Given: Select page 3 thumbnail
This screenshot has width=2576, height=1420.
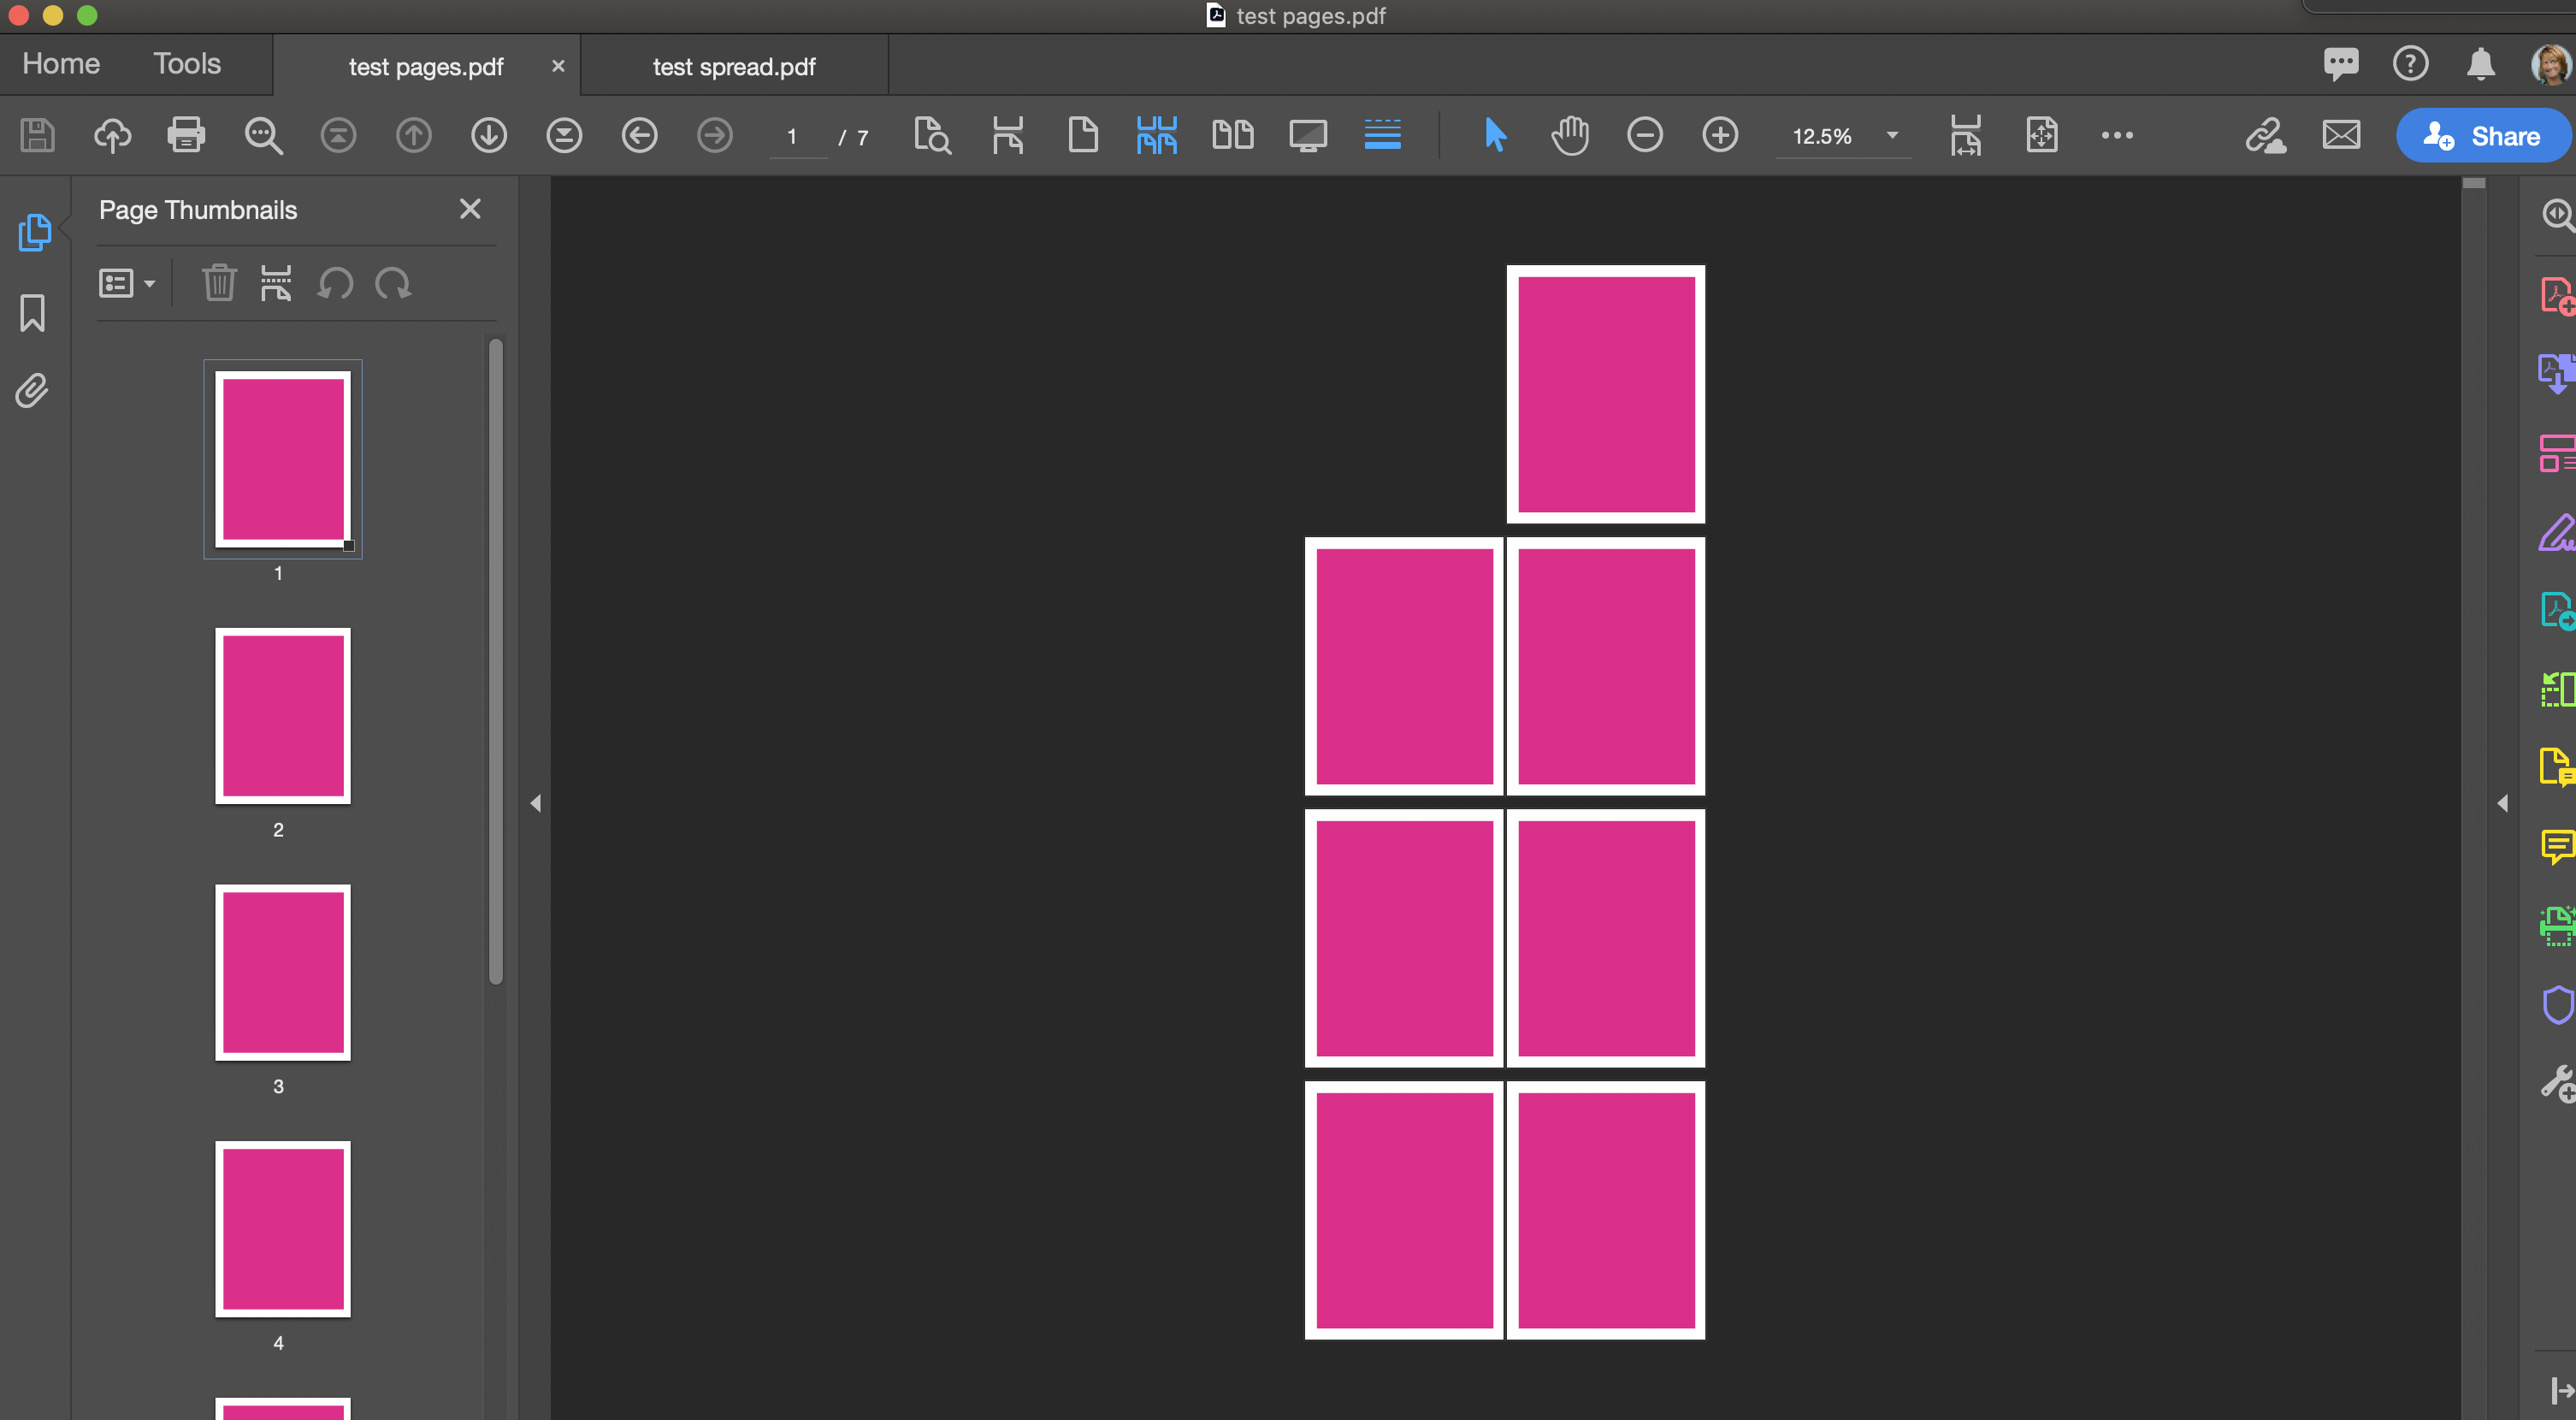Looking at the screenshot, I should [x=283, y=972].
